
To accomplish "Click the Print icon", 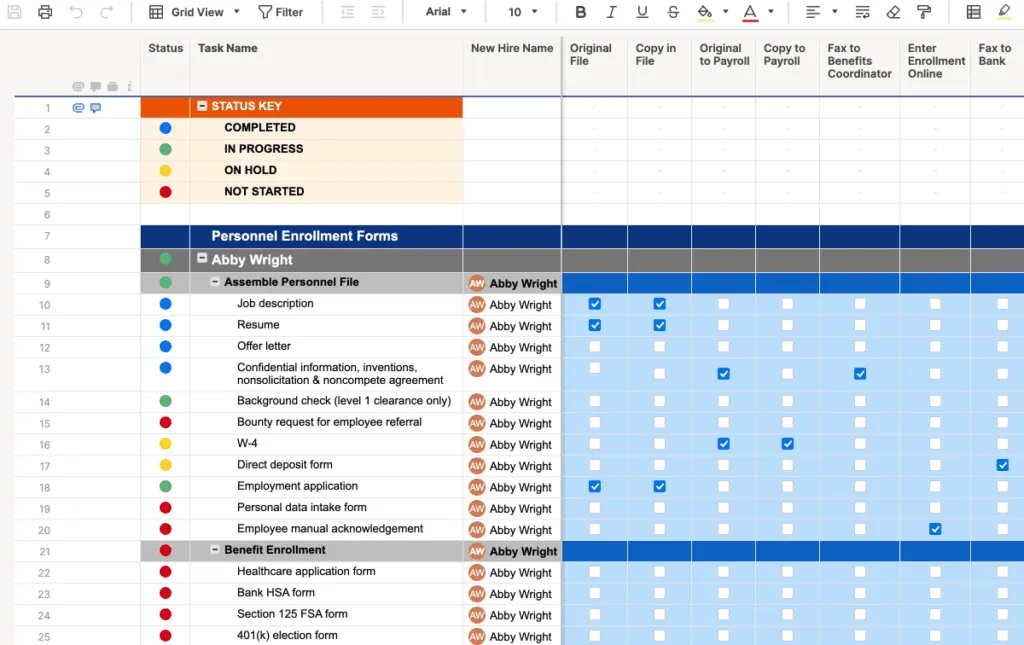I will coord(45,12).
